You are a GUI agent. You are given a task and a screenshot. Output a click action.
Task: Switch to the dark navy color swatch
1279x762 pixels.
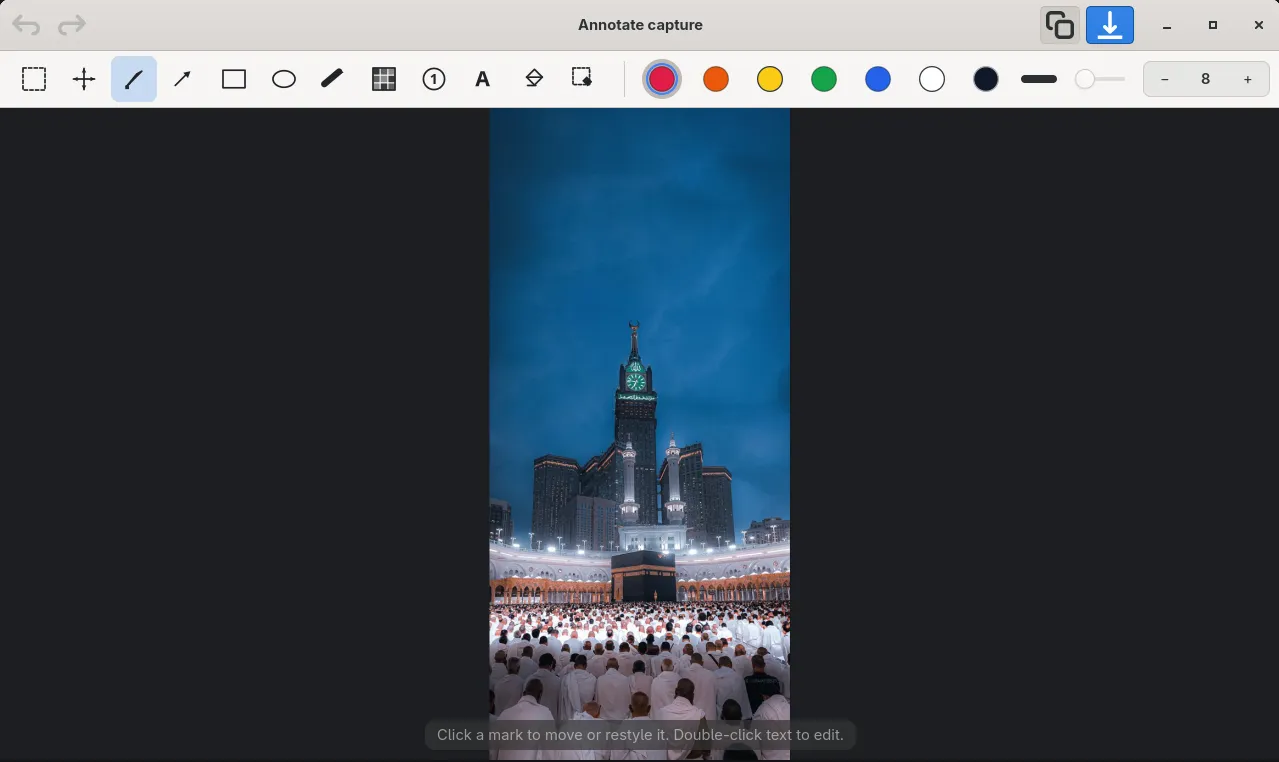(986, 79)
